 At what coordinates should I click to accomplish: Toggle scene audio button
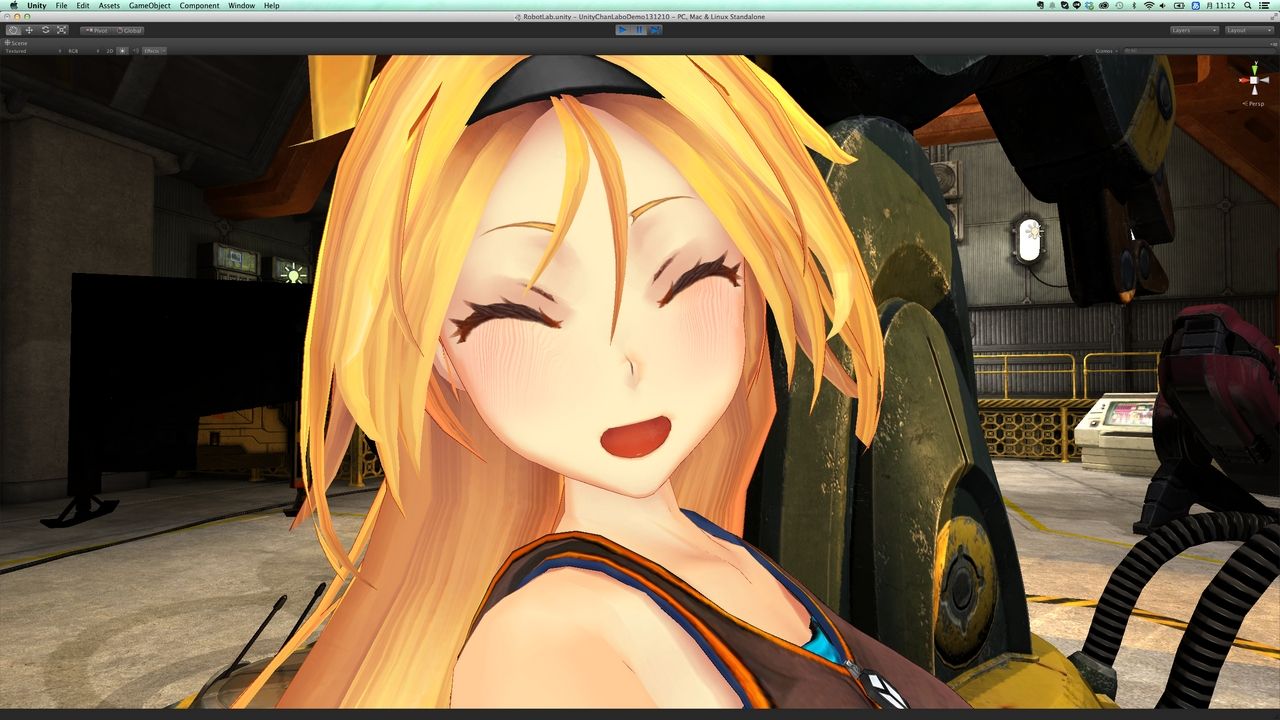135,51
